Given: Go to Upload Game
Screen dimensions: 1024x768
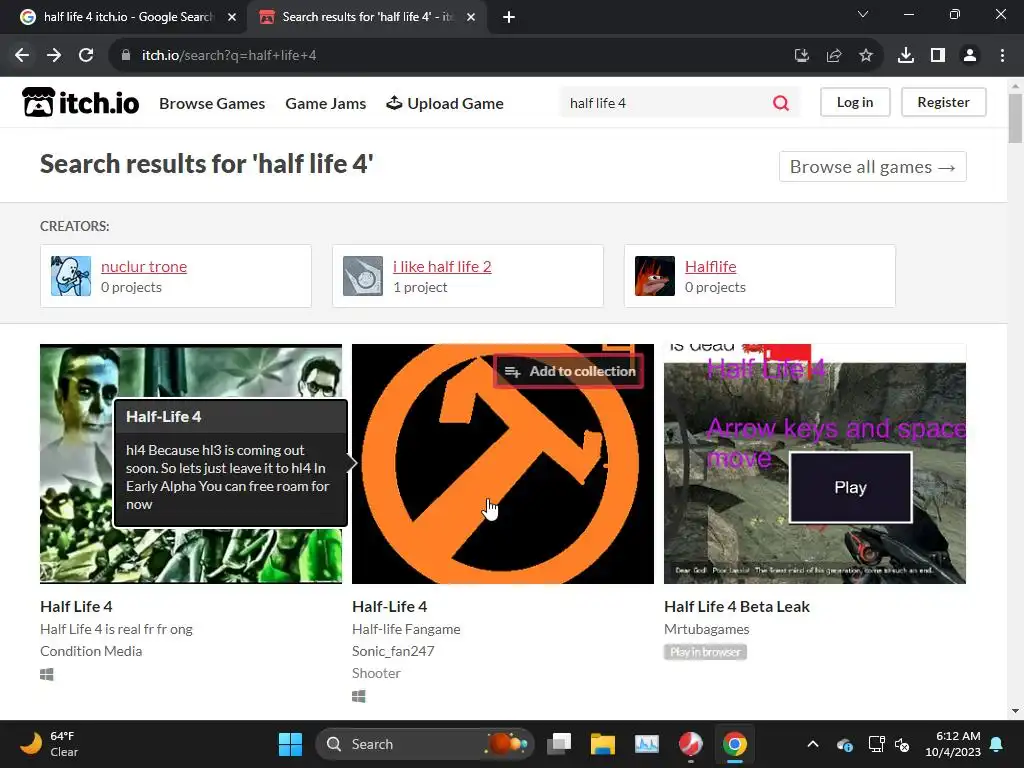Looking at the screenshot, I should pos(445,103).
